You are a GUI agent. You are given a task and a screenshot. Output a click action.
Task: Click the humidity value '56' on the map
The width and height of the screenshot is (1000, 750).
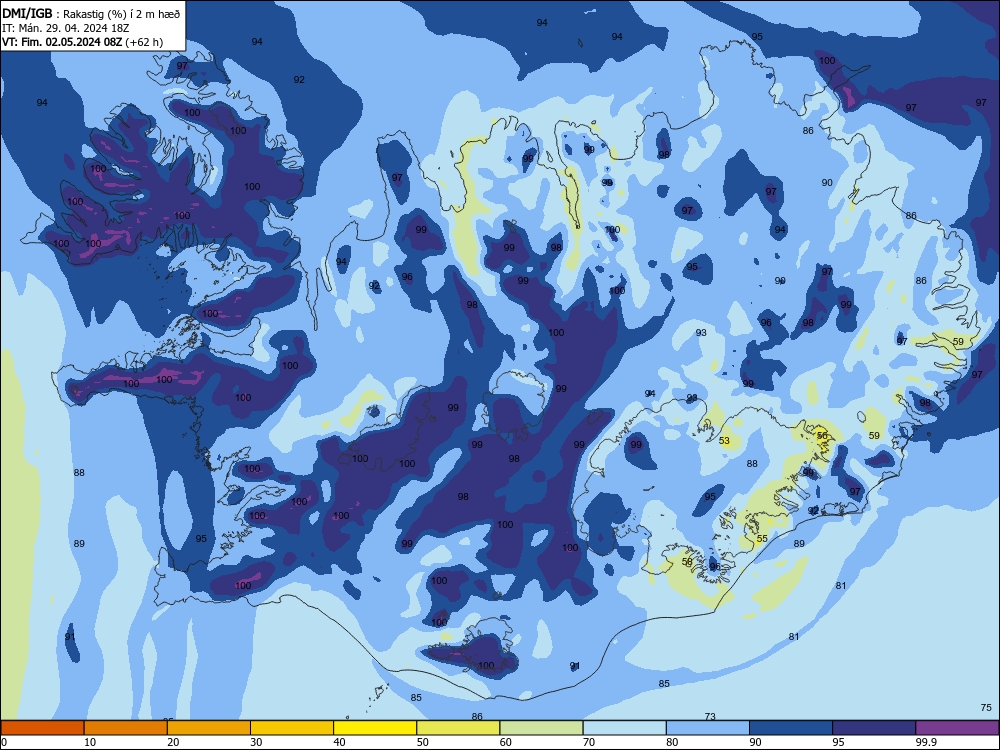tap(822, 436)
